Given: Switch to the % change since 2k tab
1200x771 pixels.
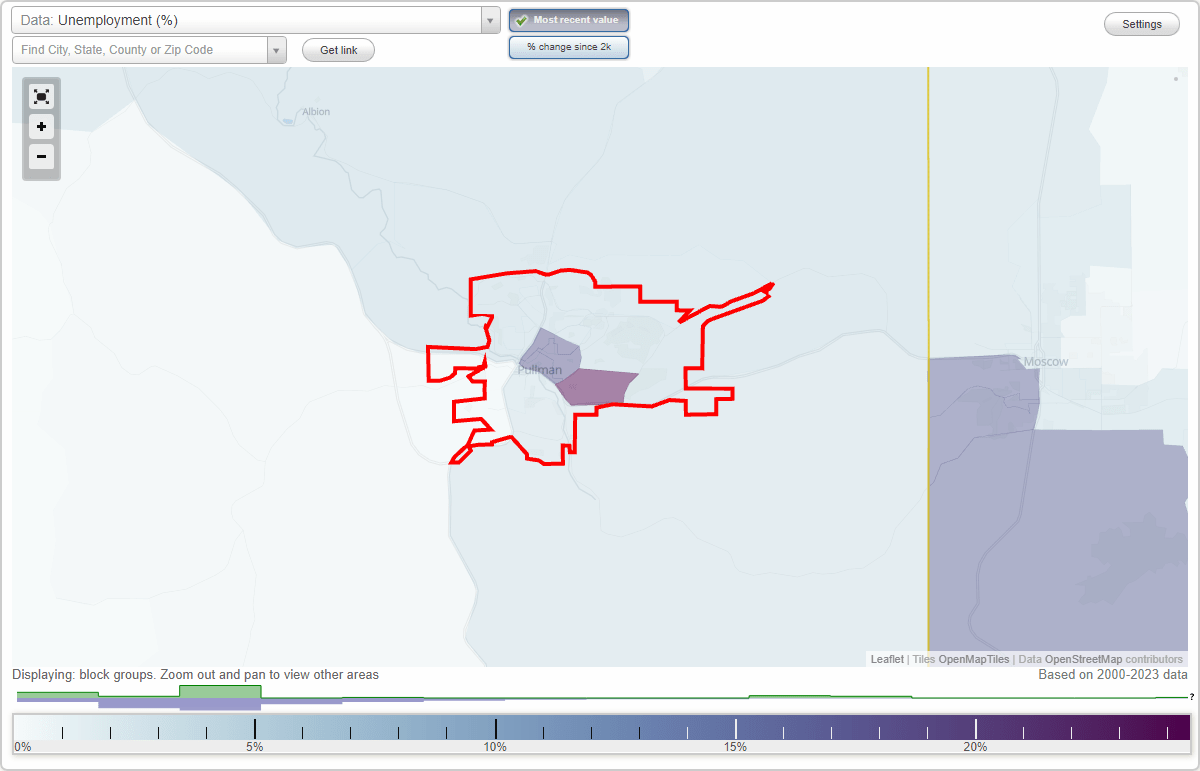Looking at the screenshot, I should [x=569, y=47].
